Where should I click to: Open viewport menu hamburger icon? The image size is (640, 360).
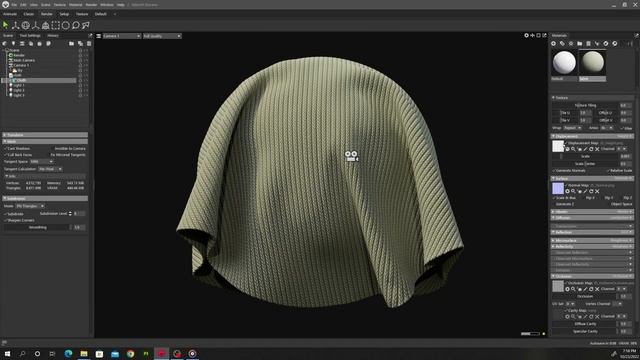(99, 36)
